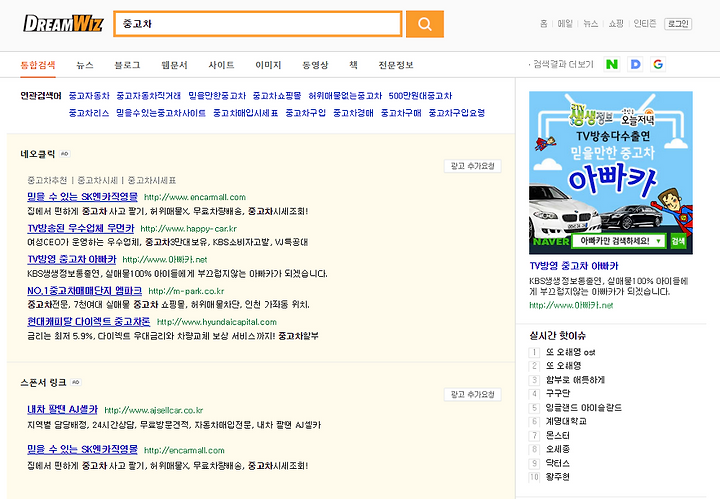The height and width of the screenshot is (499, 720).
Task: Click related search 허위매물없는중고차
Action: click(x=345, y=96)
